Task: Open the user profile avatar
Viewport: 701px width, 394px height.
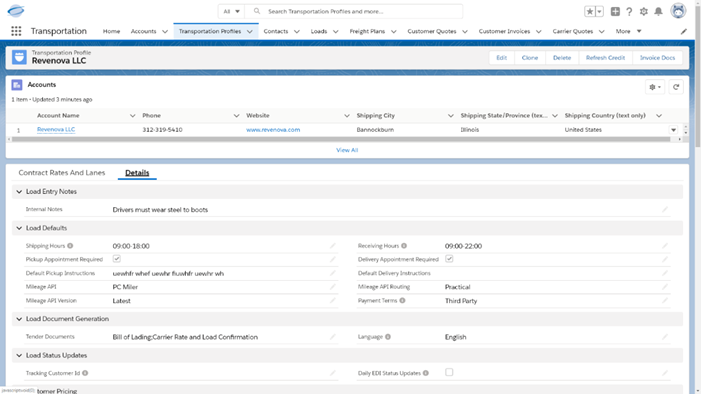Action: pos(678,11)
